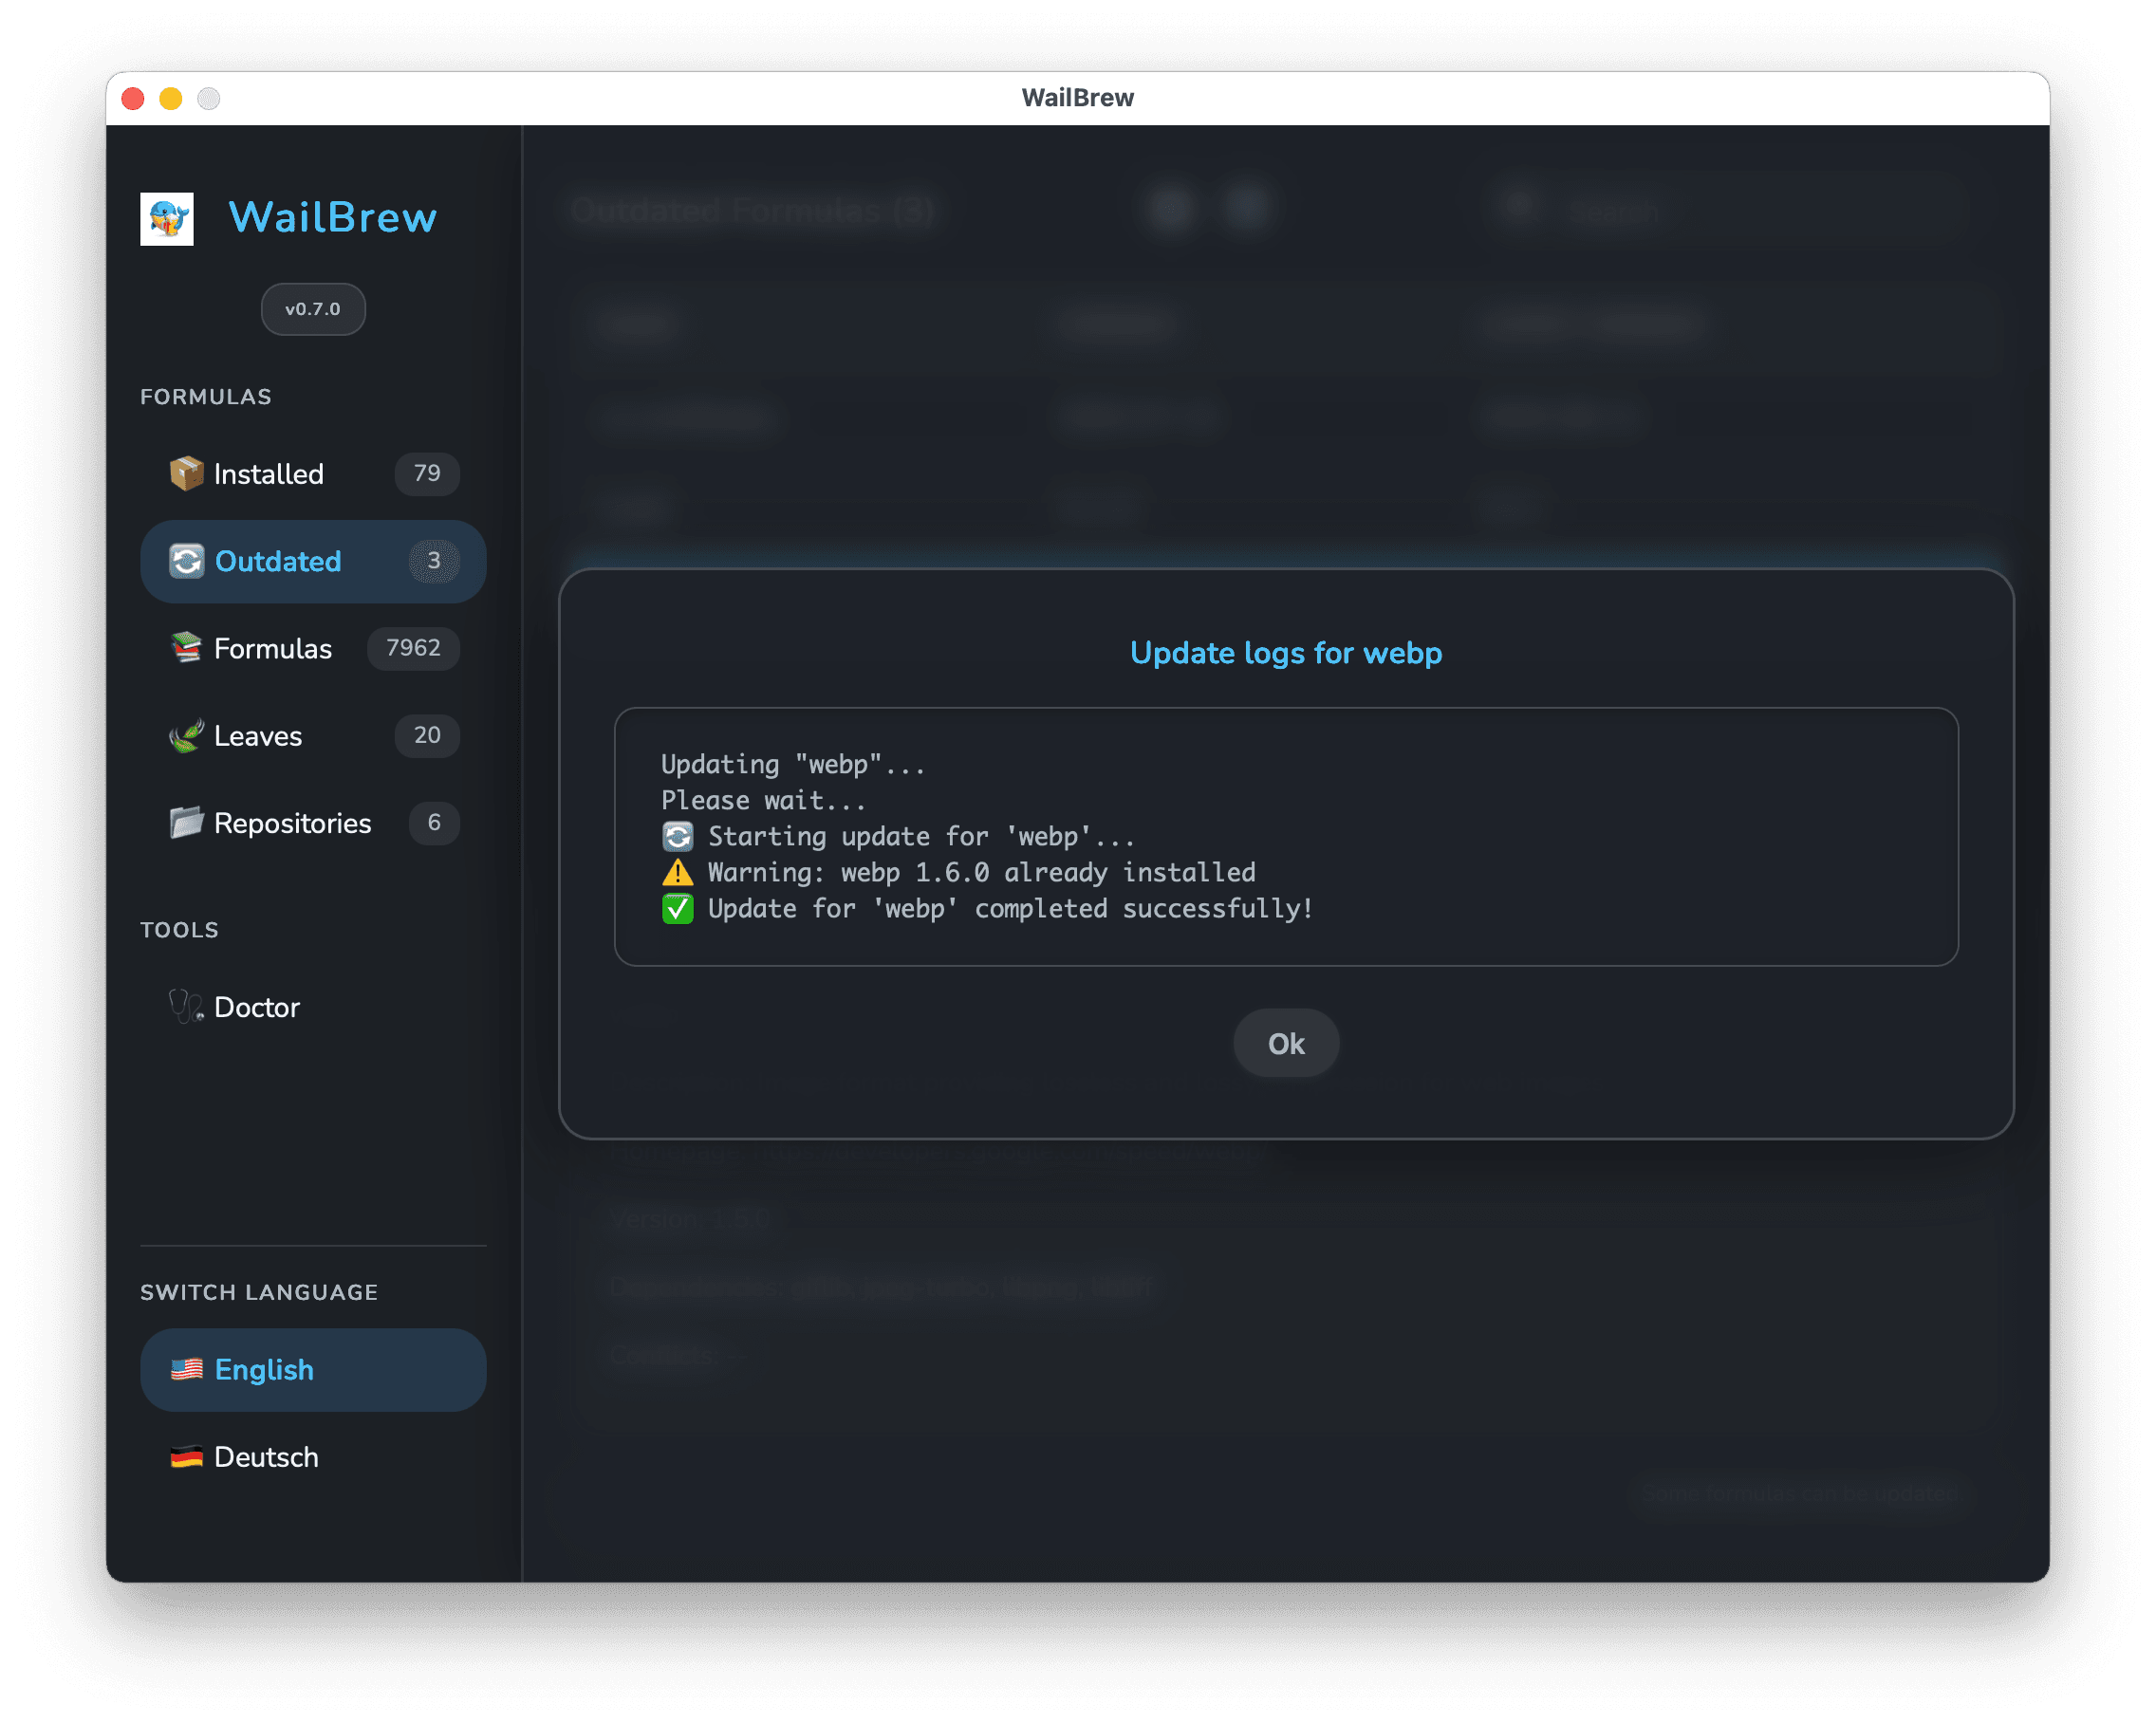Open the Formulas sidebar item
The image size is (2156, 1723).
click(x=313, y=648)
